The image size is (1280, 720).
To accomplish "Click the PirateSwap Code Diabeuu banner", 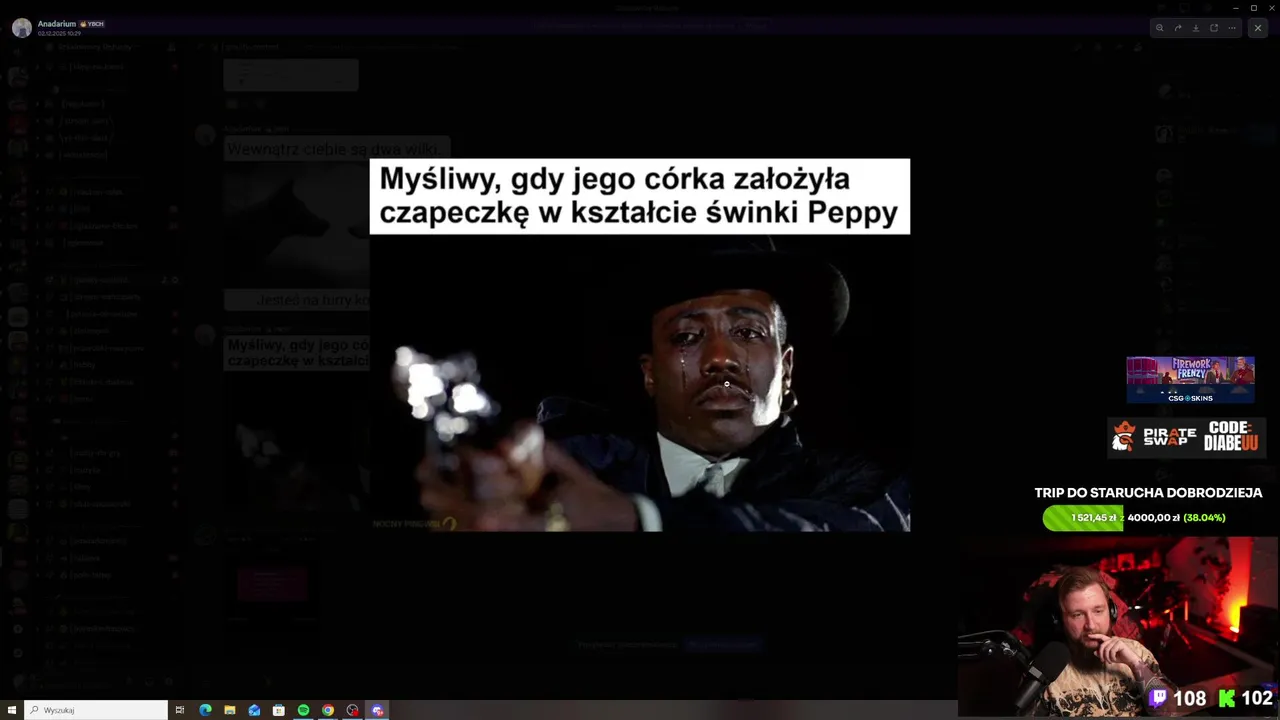I will 1186,436.
